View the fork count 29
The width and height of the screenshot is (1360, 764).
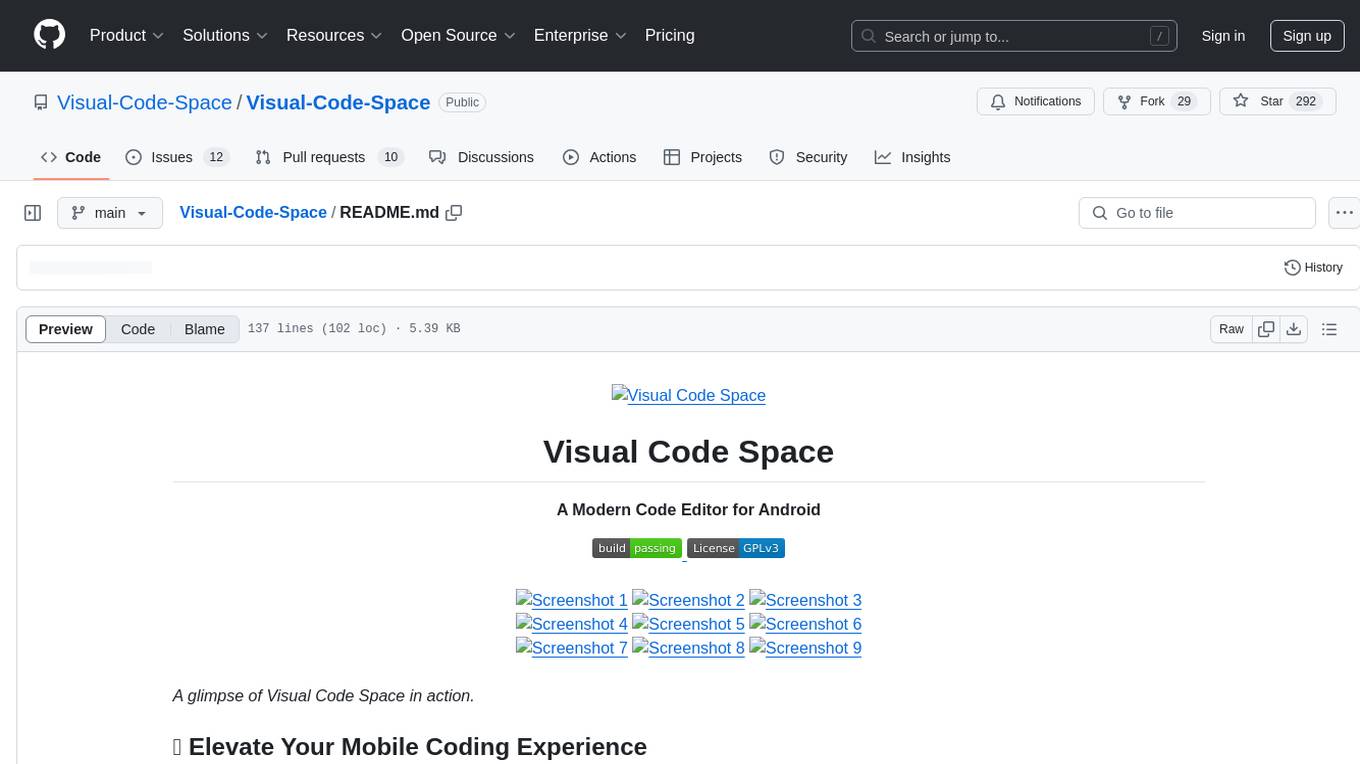pos(1184,101)
